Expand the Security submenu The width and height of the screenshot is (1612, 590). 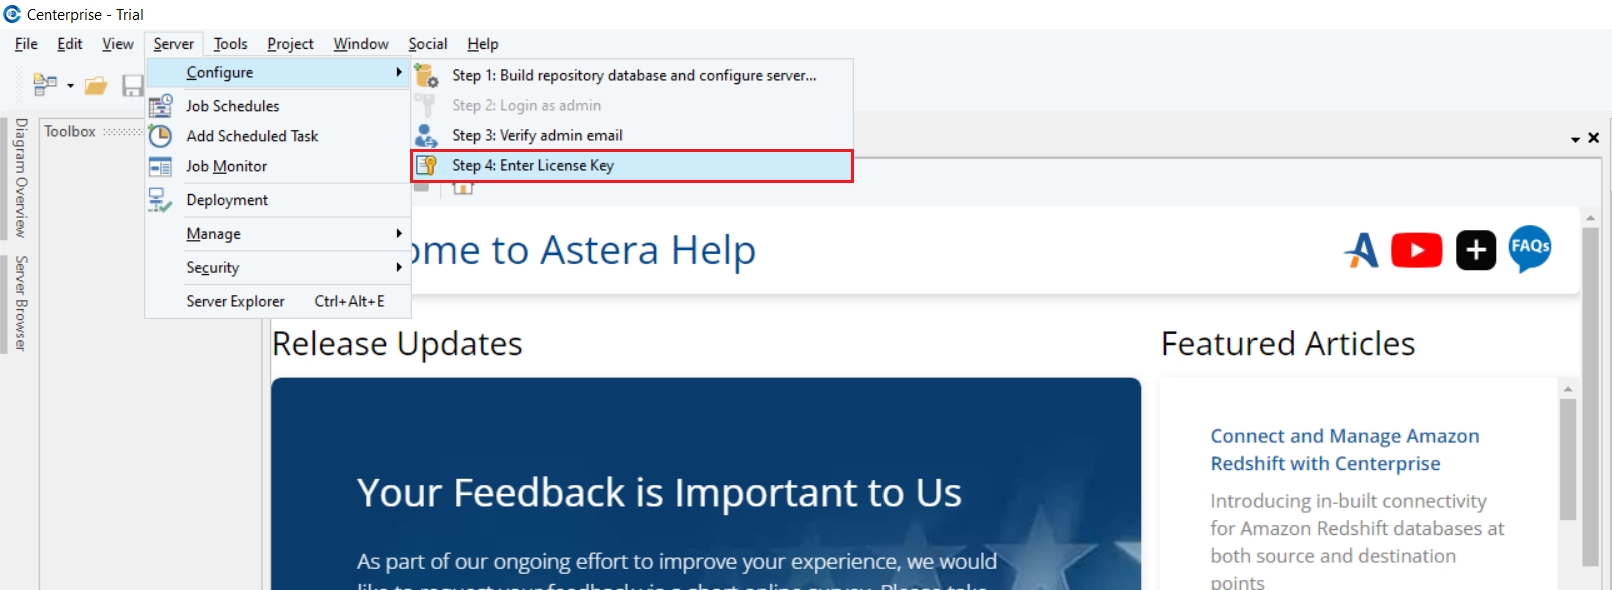[x=278, y=268]
